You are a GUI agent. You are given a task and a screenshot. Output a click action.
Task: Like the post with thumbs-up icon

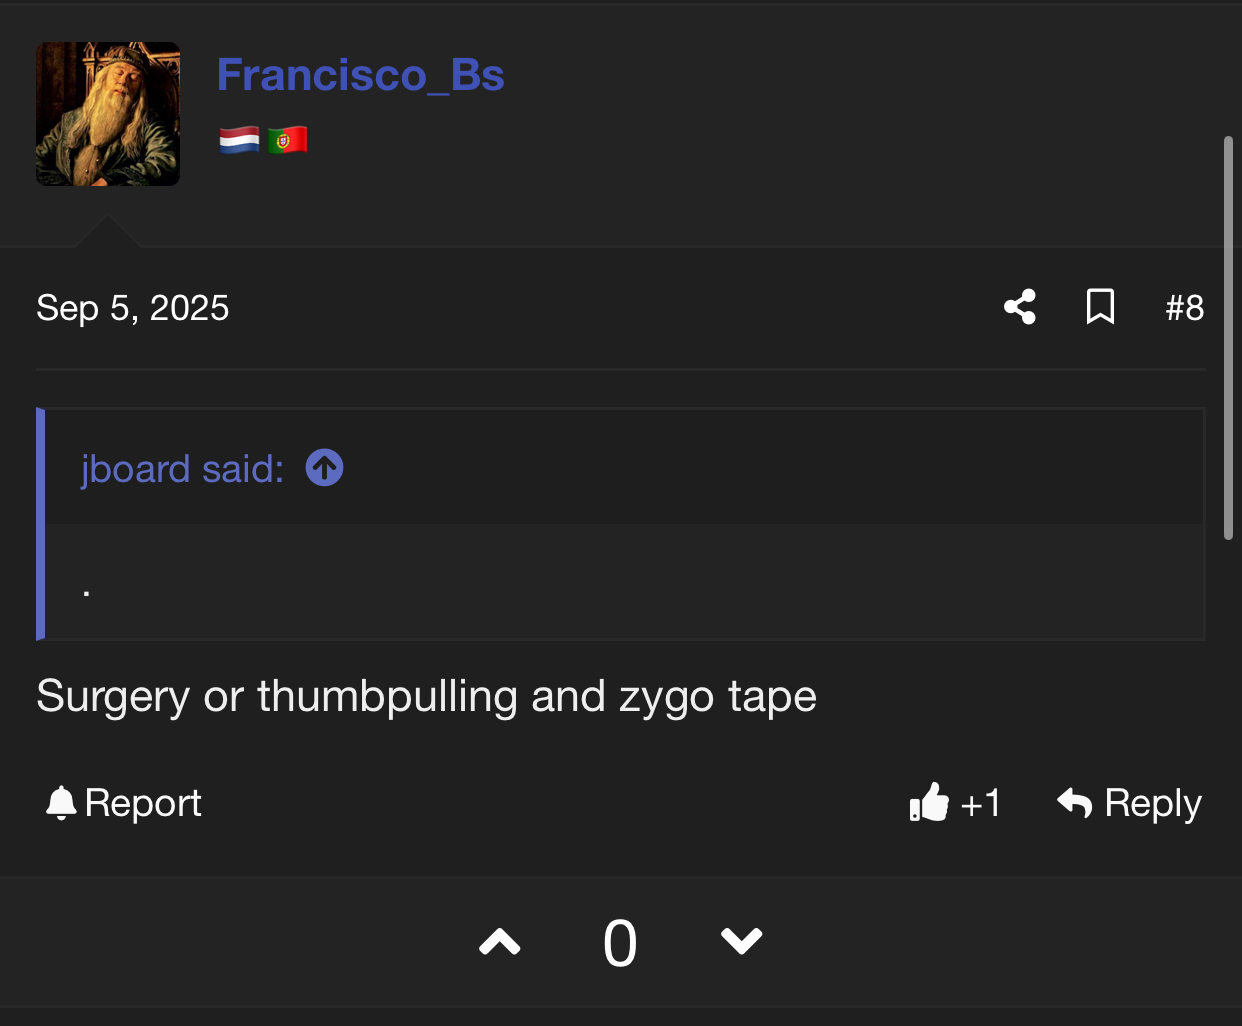pos(929,802)
